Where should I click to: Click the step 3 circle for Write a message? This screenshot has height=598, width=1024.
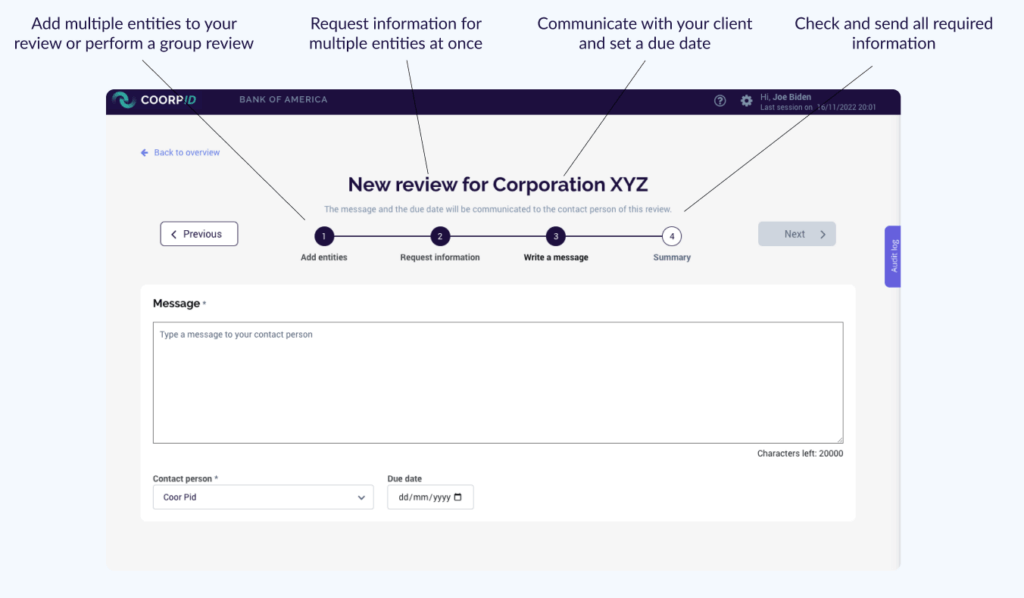pos(556,236)
